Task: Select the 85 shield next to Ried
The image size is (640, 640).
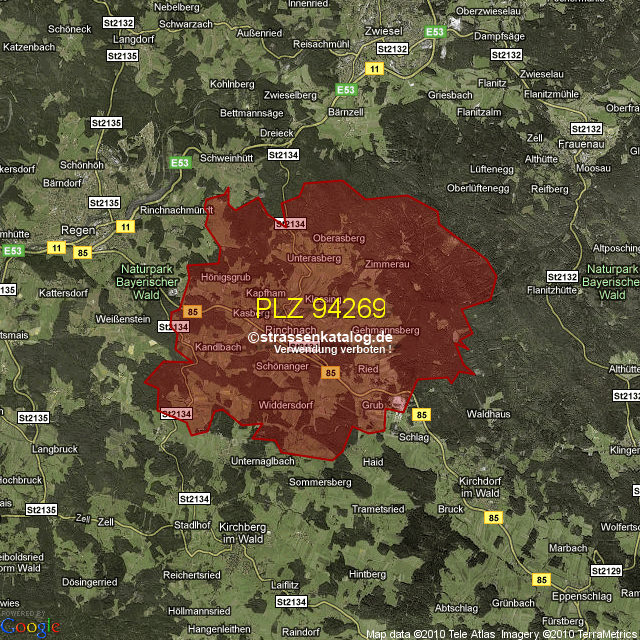Action: coord(330,373)
